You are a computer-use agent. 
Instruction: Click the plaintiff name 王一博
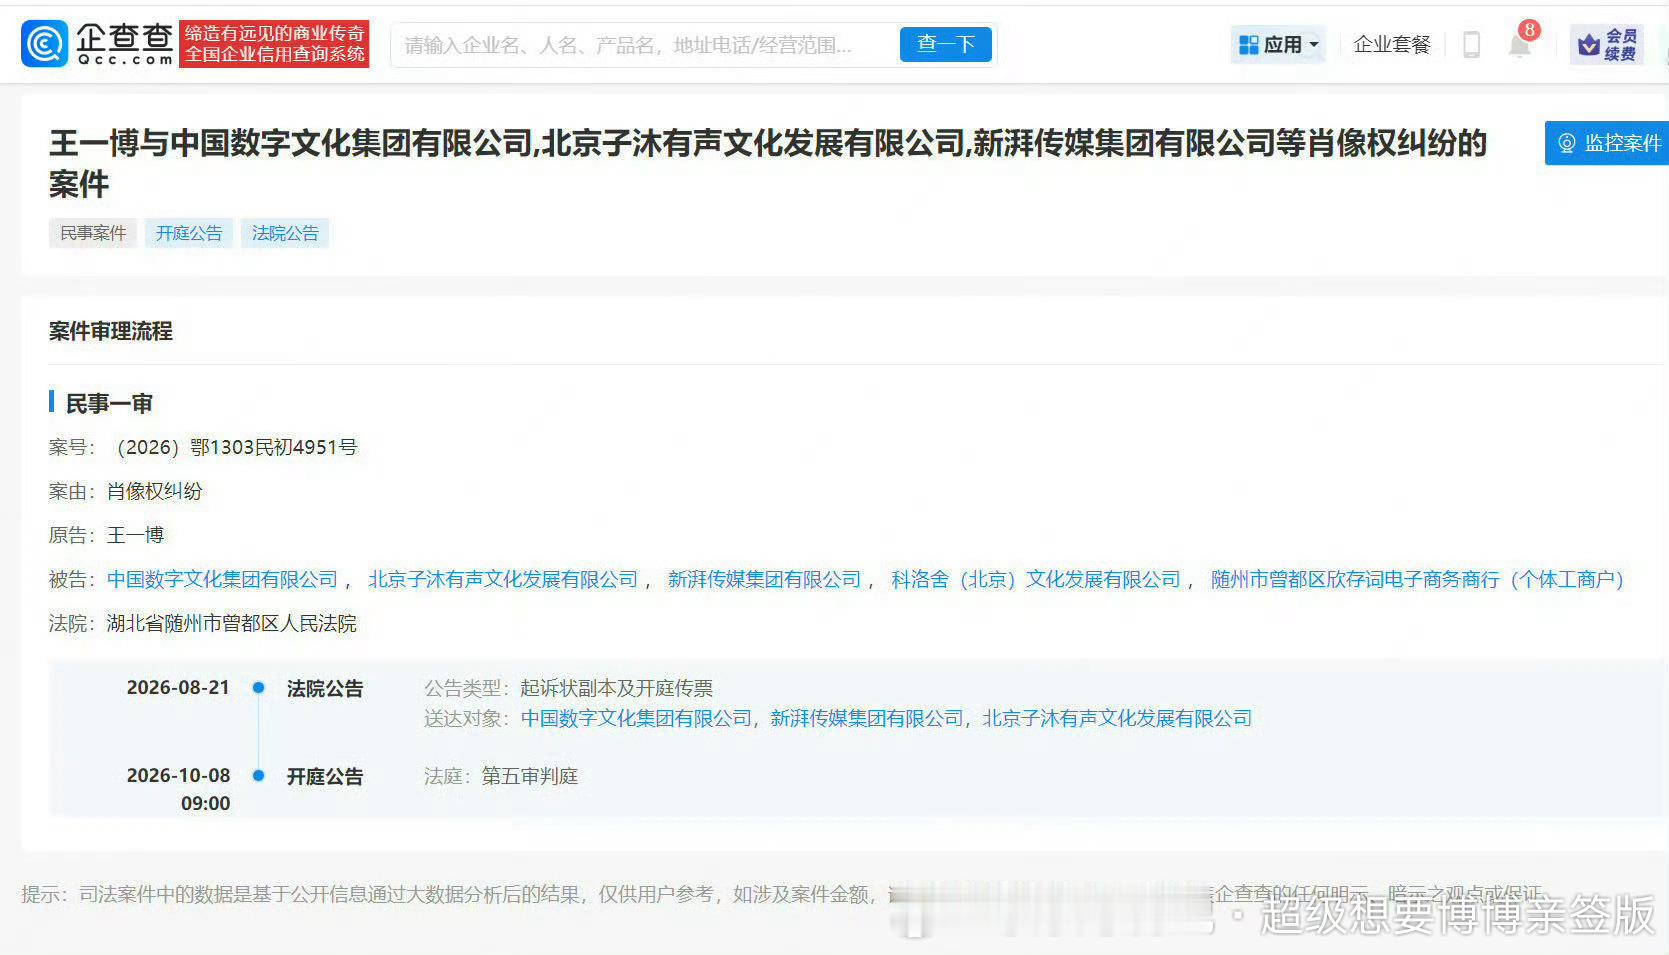[x=135, y=535]
